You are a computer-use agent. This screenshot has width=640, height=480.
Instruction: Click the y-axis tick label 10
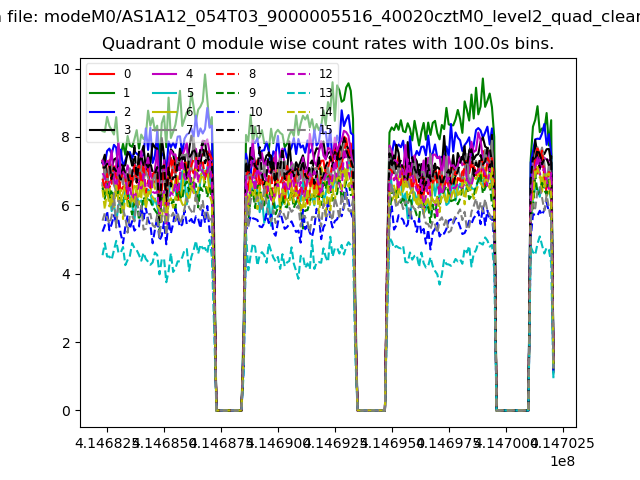click(61, 68)
